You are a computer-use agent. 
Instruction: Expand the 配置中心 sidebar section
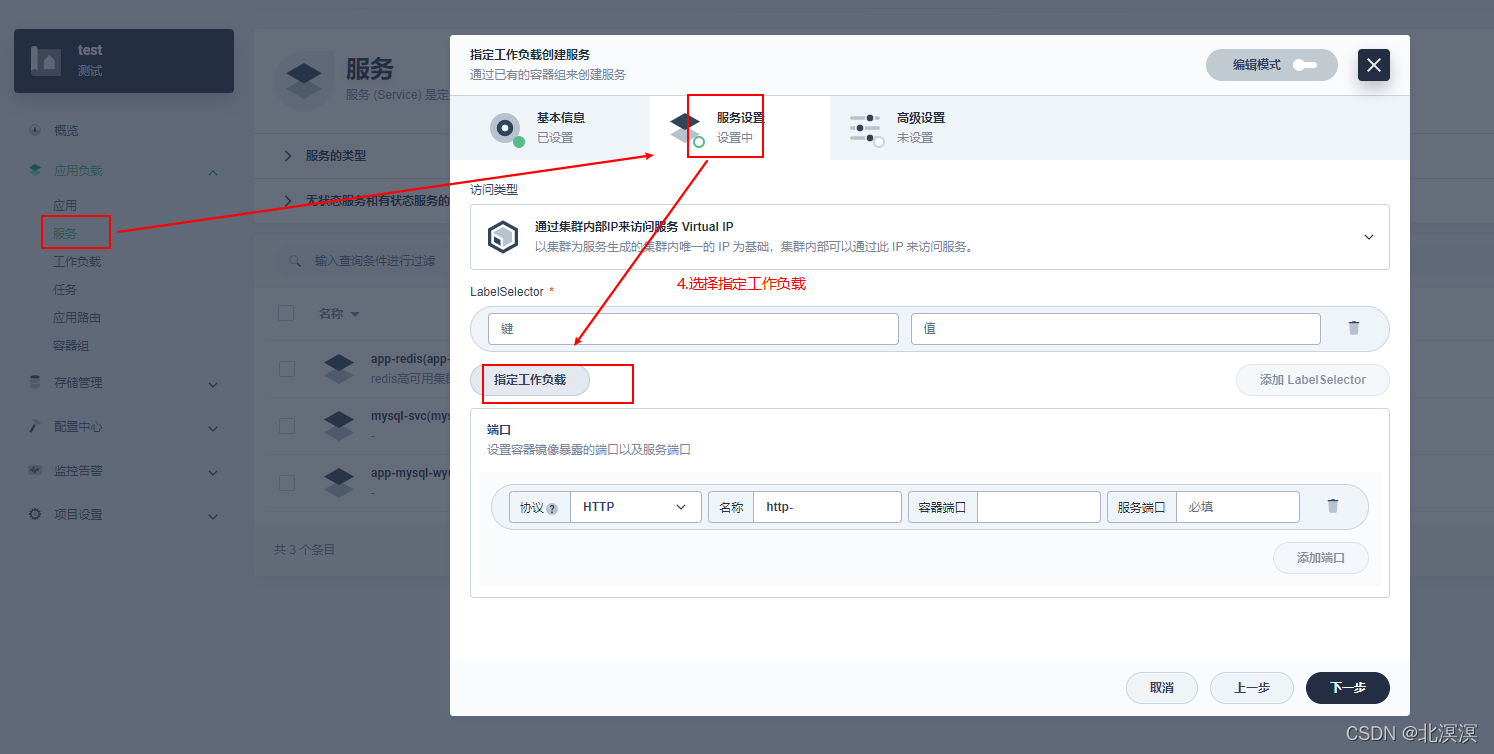213,427
